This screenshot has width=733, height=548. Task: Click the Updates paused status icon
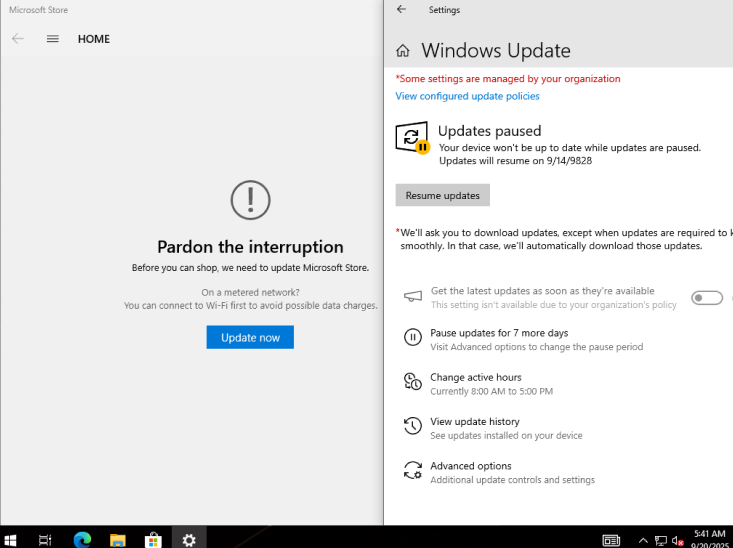pyautogui.click(x=412, y=137)
